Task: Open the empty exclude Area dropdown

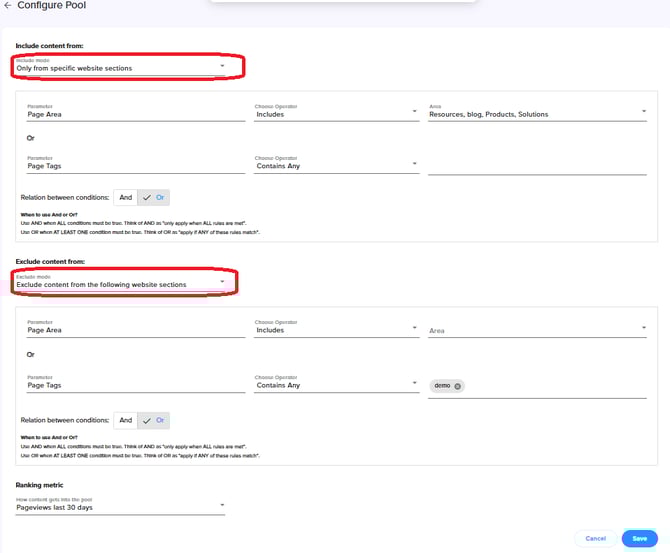Action: tap(537, 330)
